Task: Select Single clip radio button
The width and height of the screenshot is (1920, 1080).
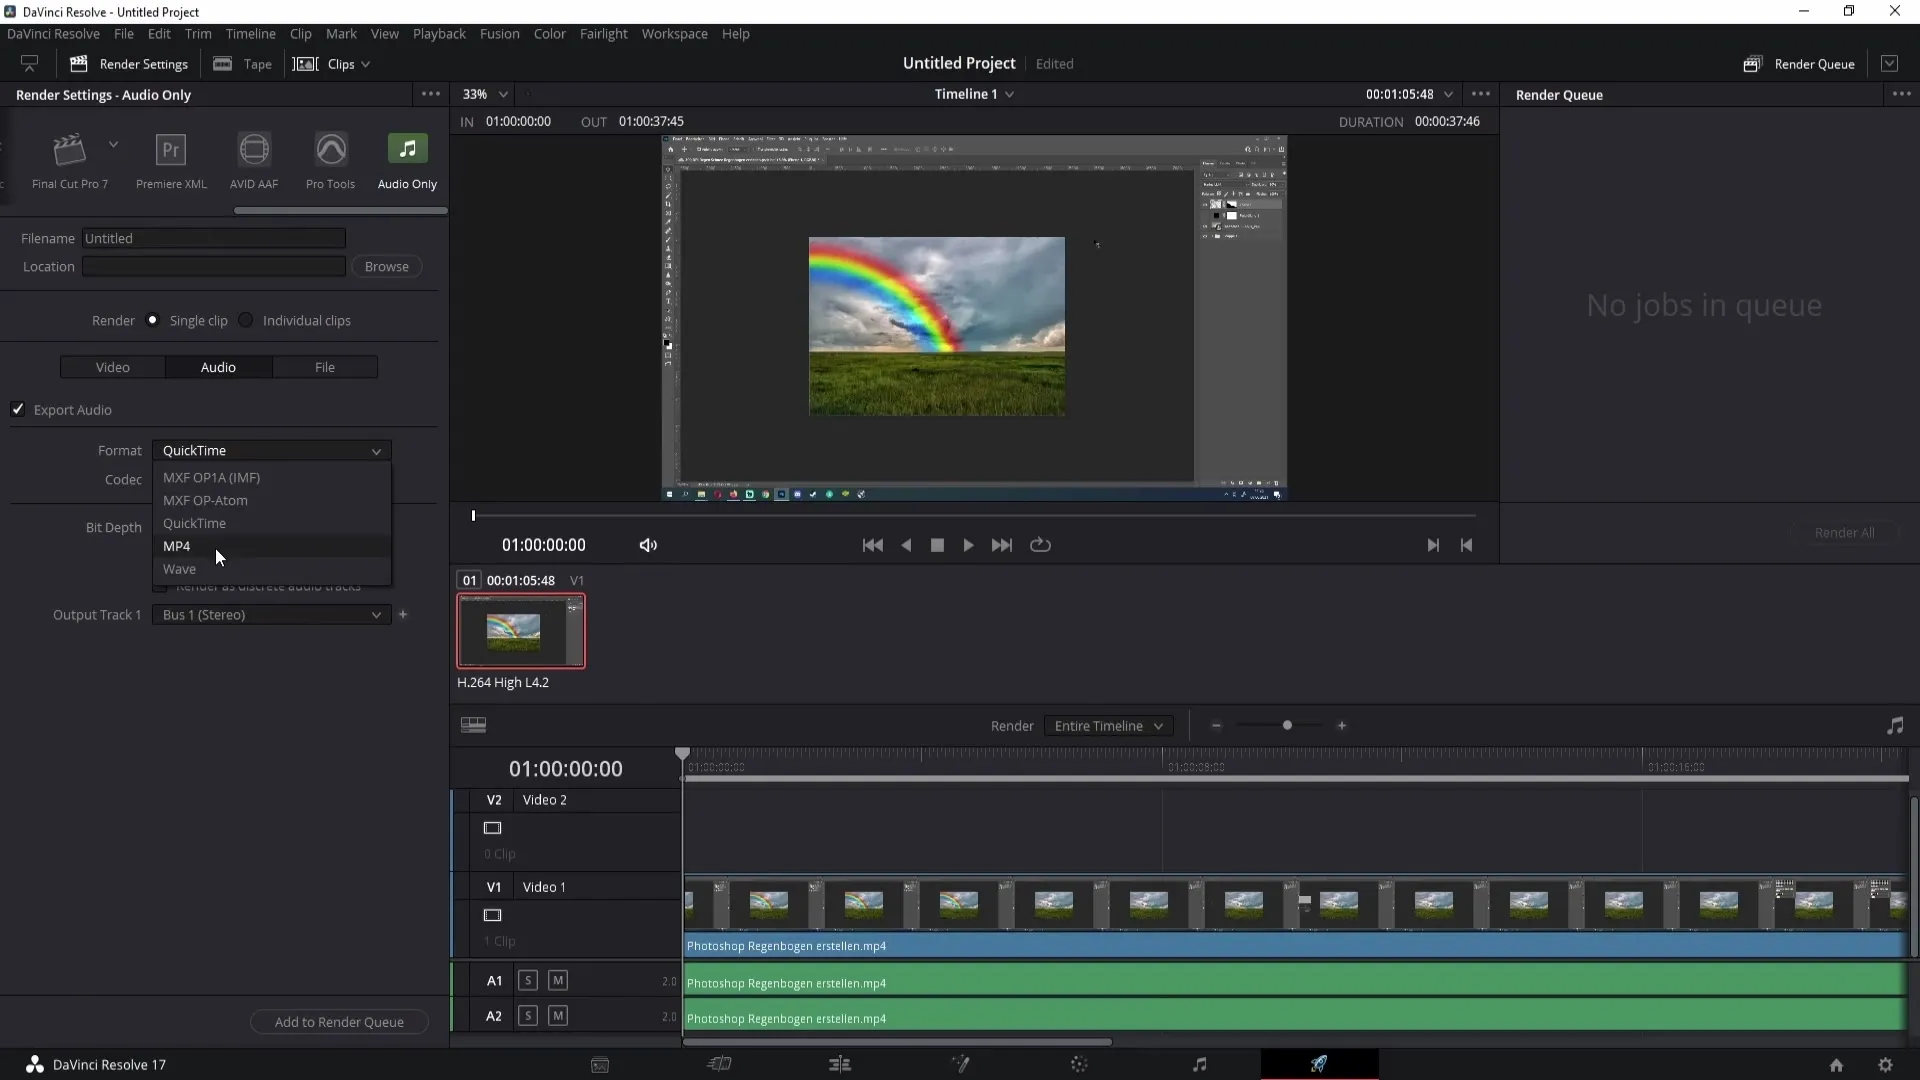Action: tap(153, 319)
